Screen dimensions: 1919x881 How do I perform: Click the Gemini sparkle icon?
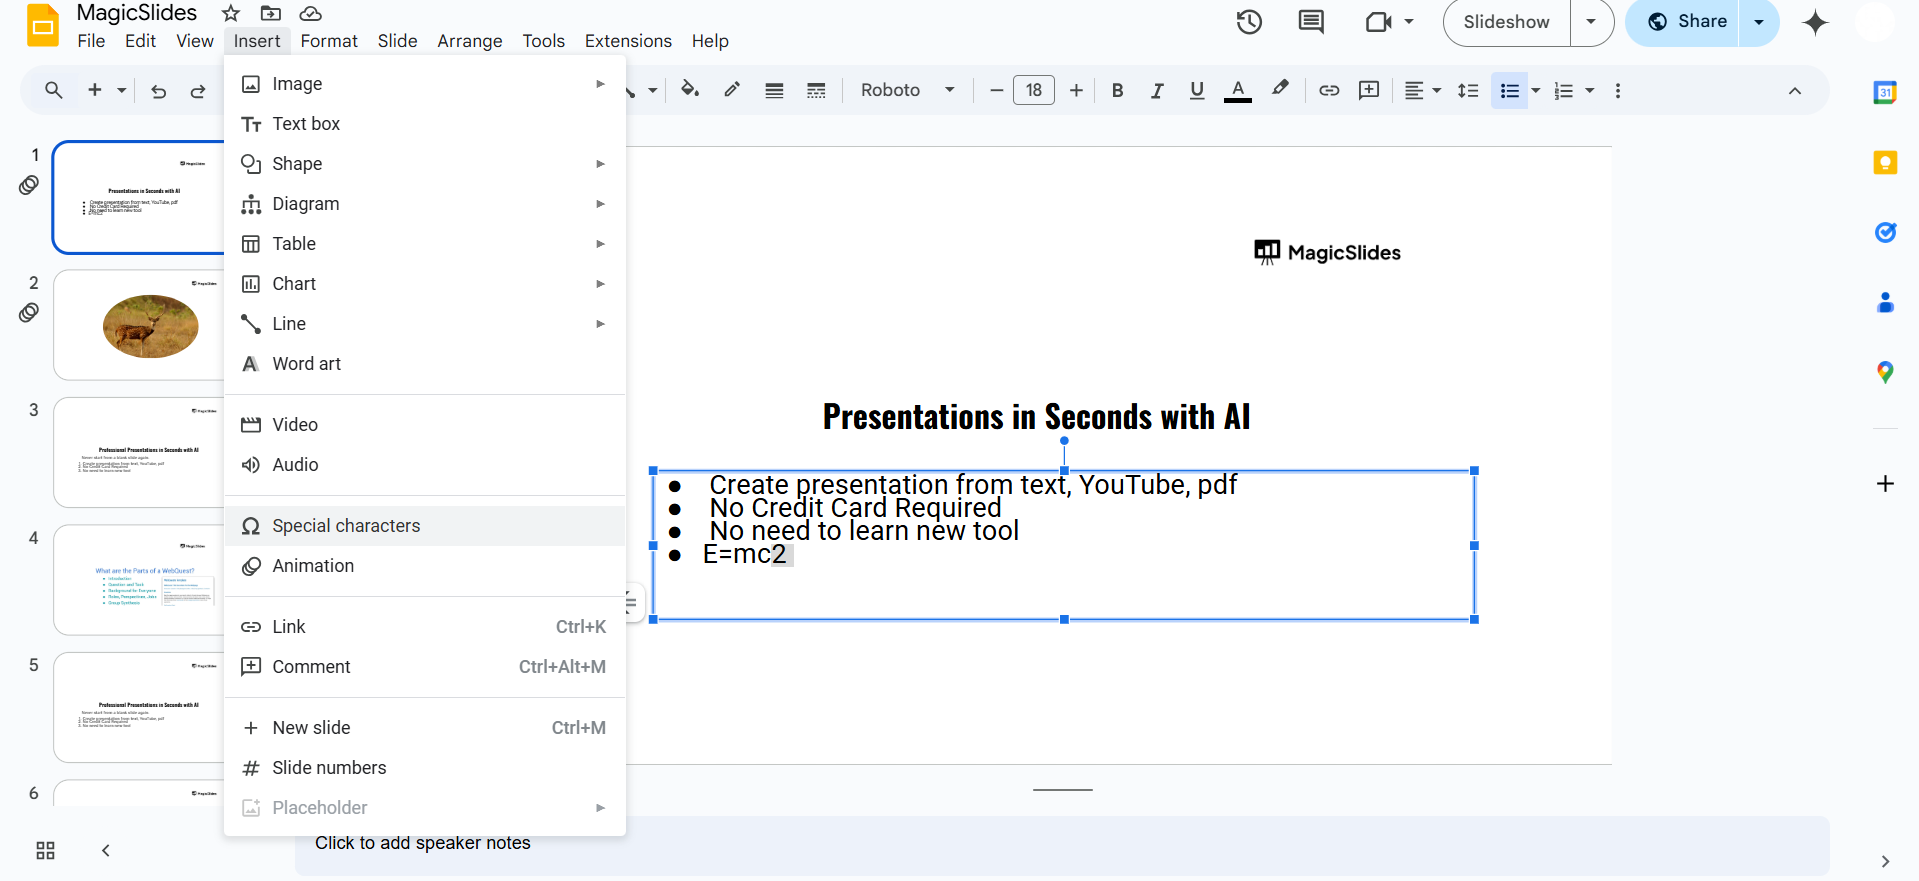coord(1814,22)
